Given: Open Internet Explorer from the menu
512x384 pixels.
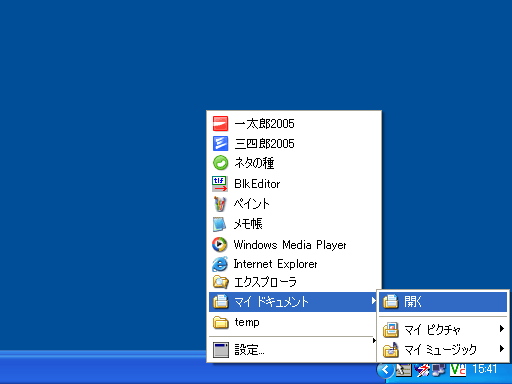Looking at the screenshot, I should pos(293,264).
